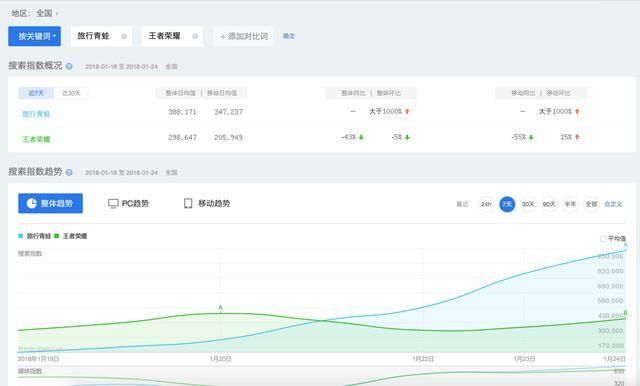Switch to the 整体趋势 tab

pos(51,203)
